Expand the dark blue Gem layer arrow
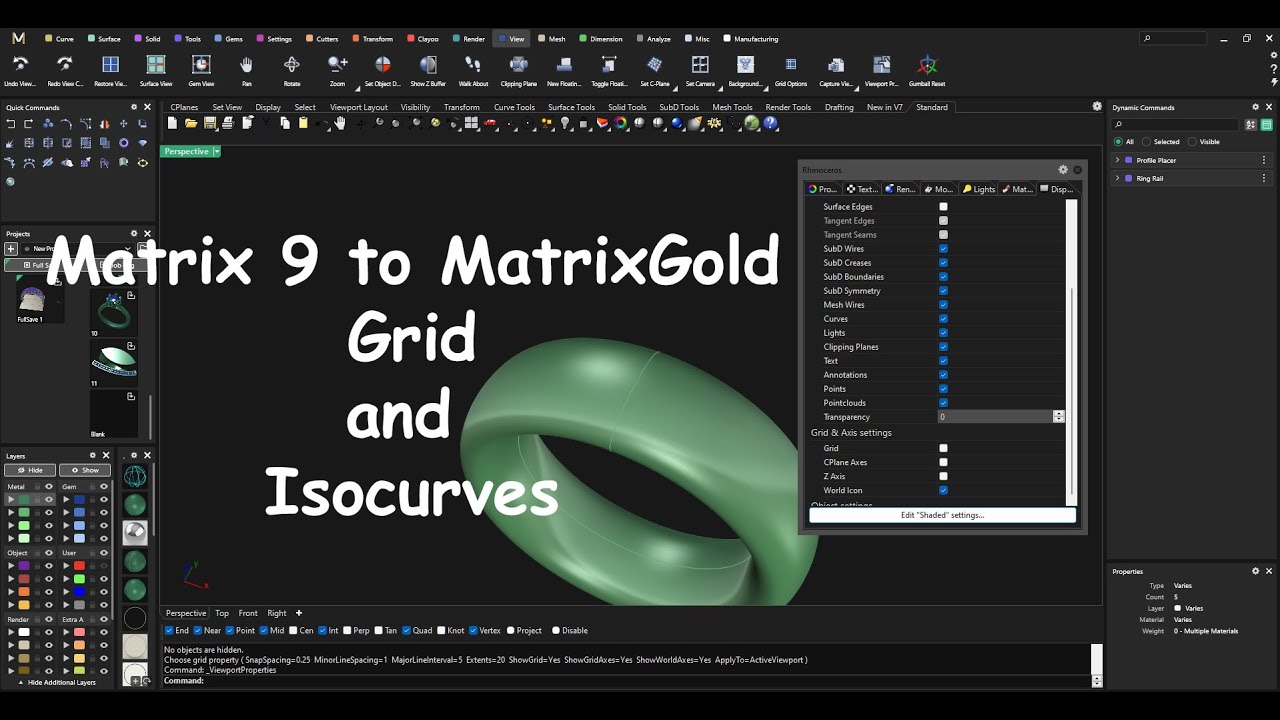 pyautogui.click(x=67, y=499)
